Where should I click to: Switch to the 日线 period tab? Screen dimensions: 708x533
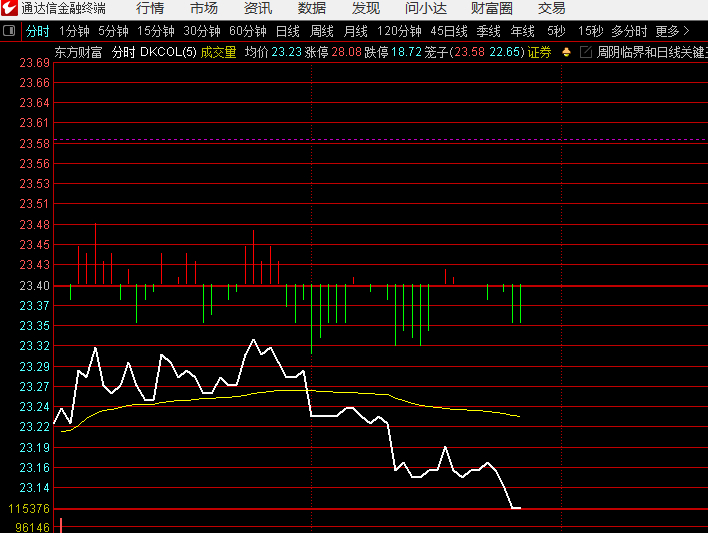tap(288, 31)
